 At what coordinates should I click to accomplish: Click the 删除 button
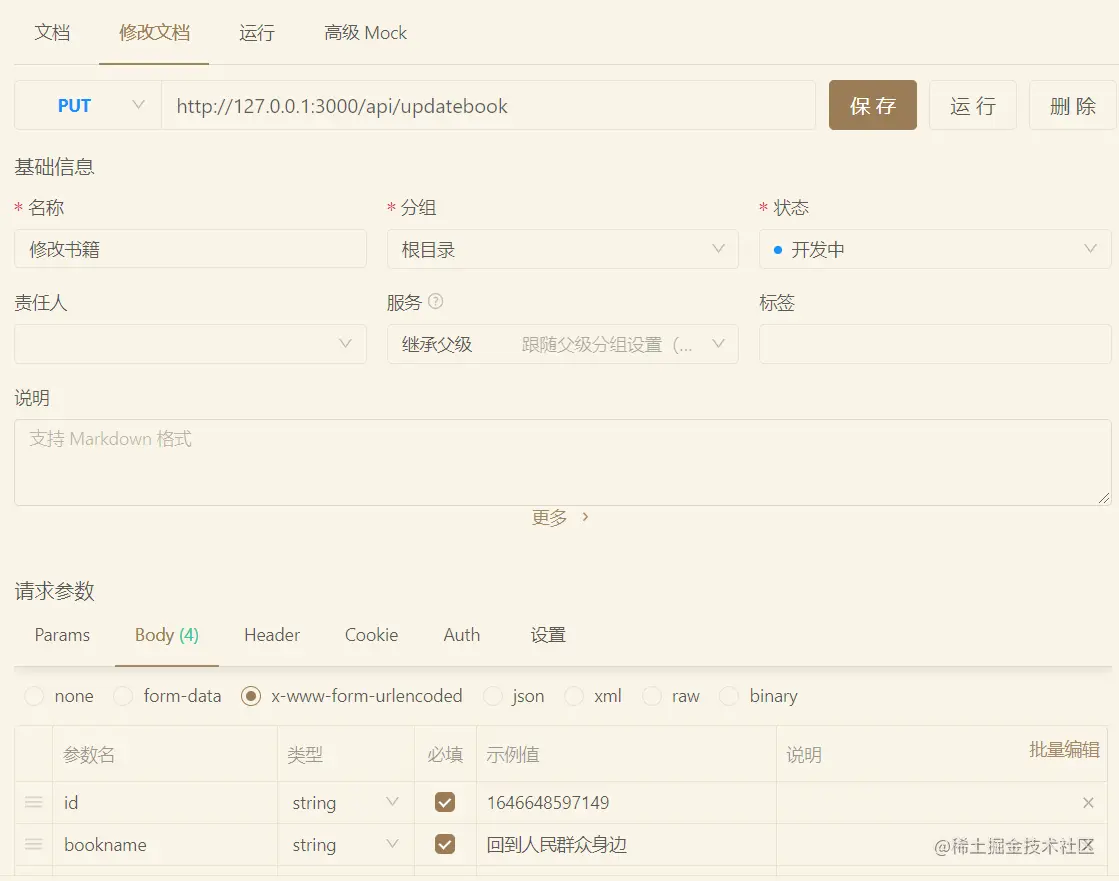pyautogui.click(x=1073, y=105)
